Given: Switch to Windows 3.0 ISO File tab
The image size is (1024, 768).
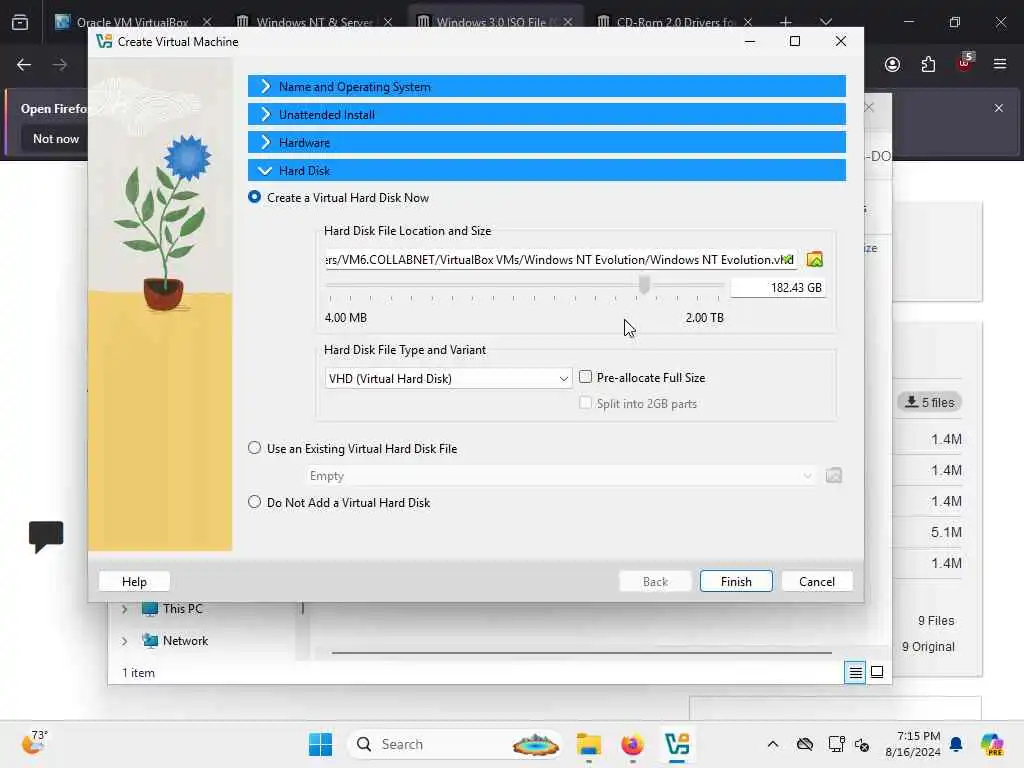Looking at the screenshot, I should (495, 22).
